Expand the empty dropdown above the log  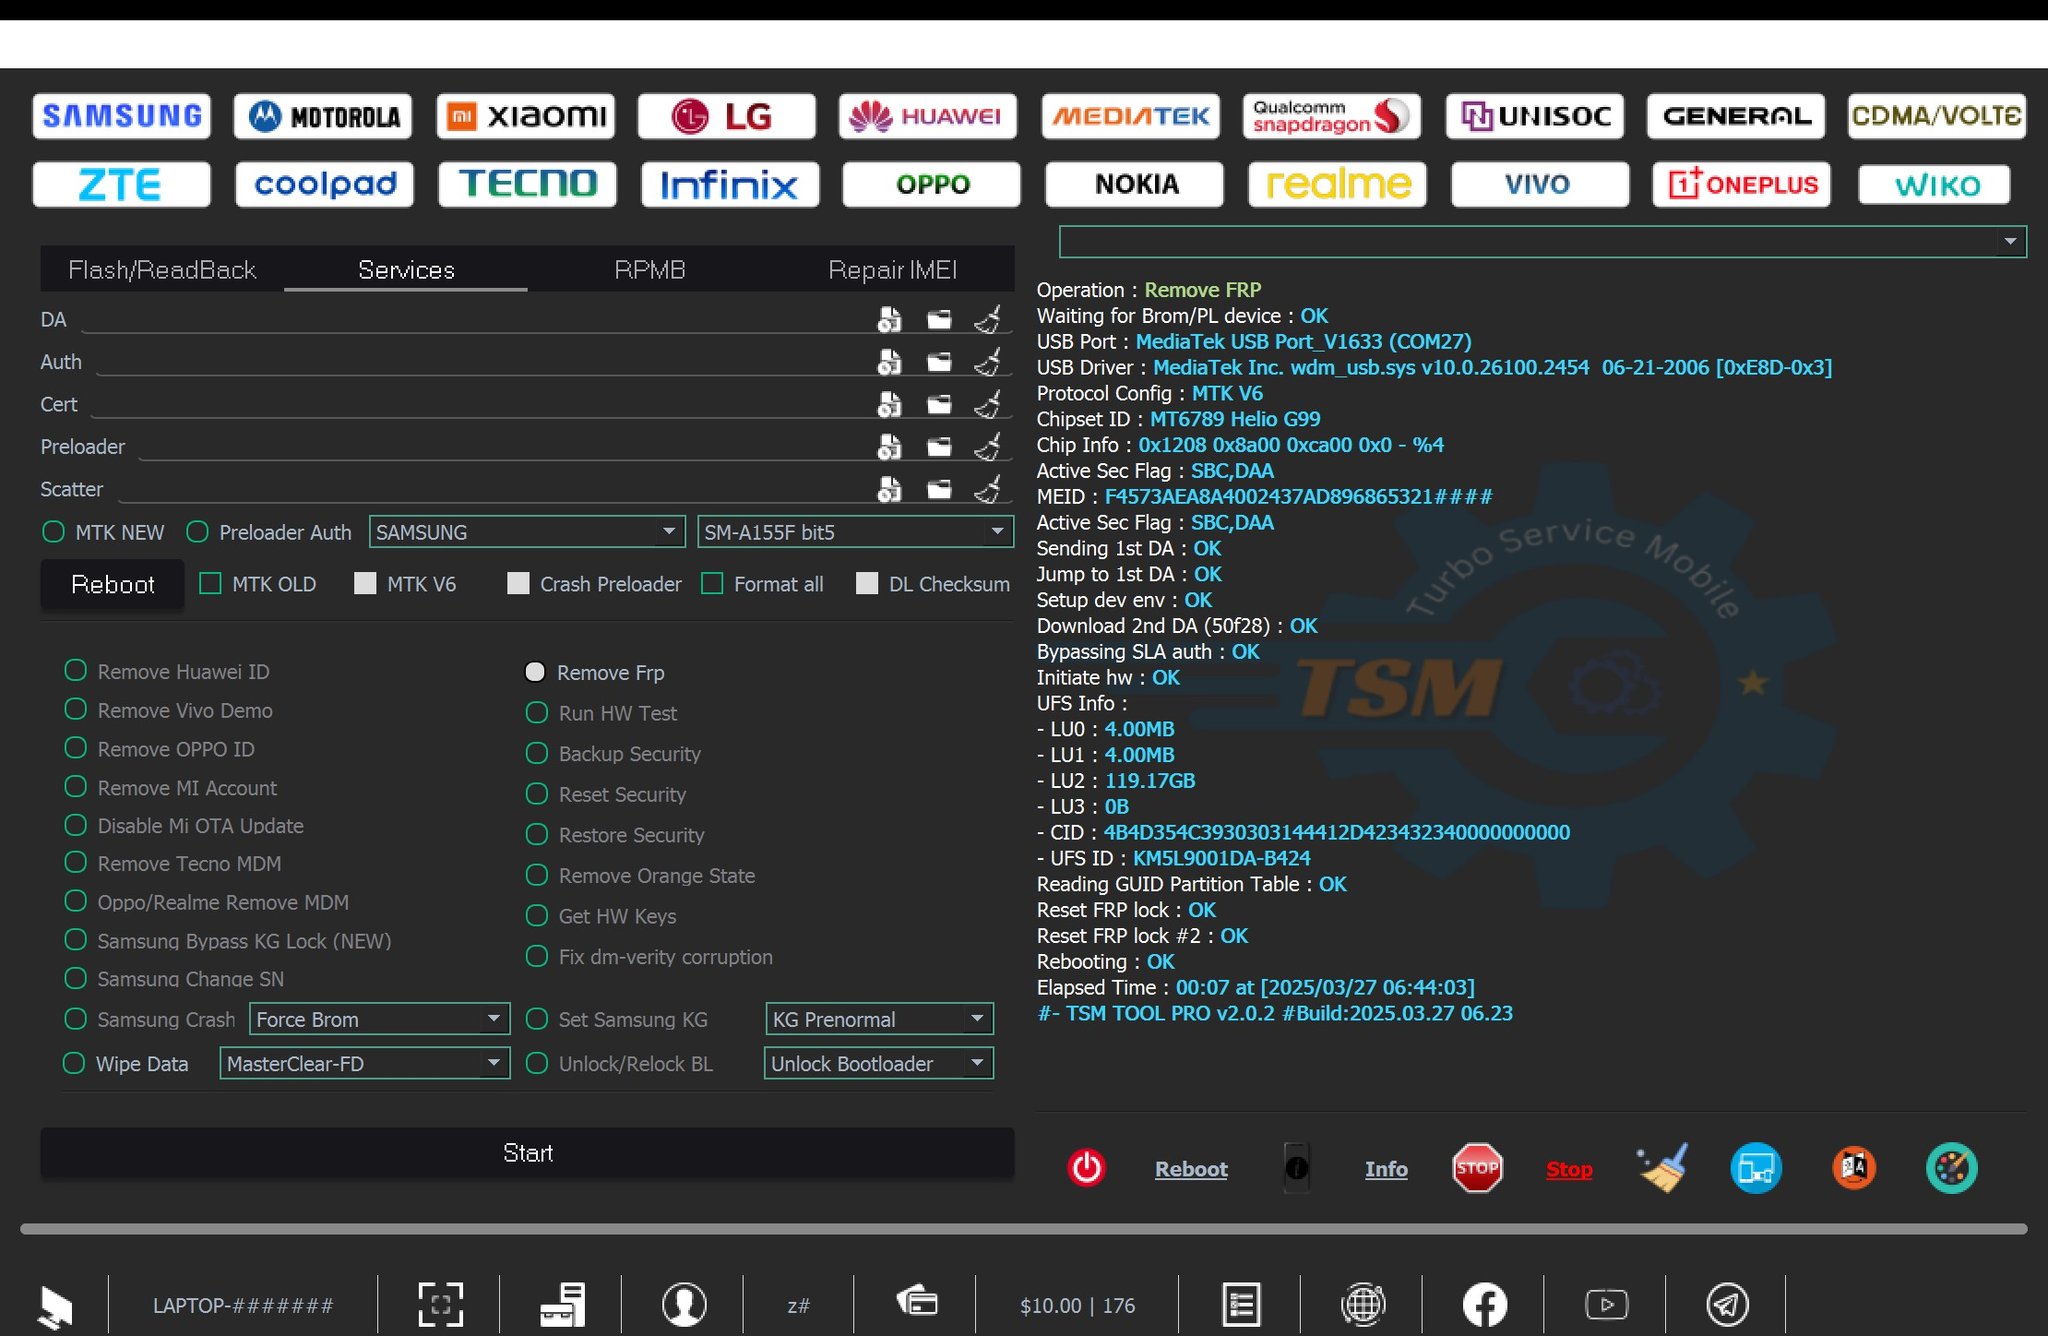(x=1543, y=242)
